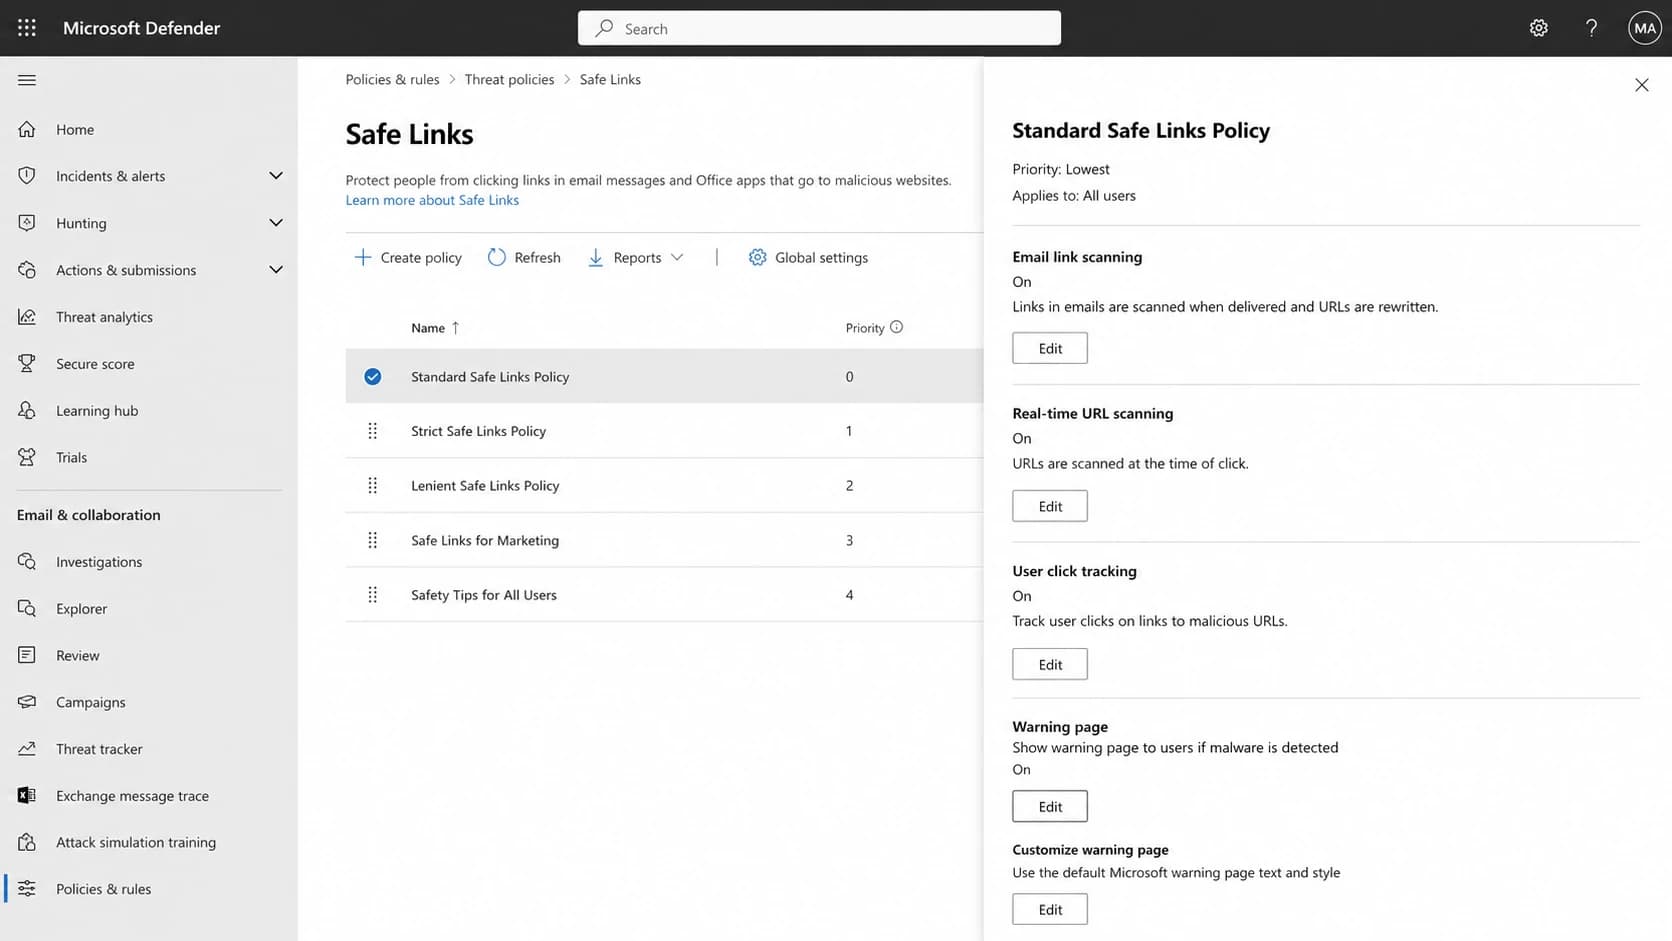Collapse the navigation hamburger menu
The width and height of the screenshot is (1672, 941).
pyautogui.click(x=27, y=80)
